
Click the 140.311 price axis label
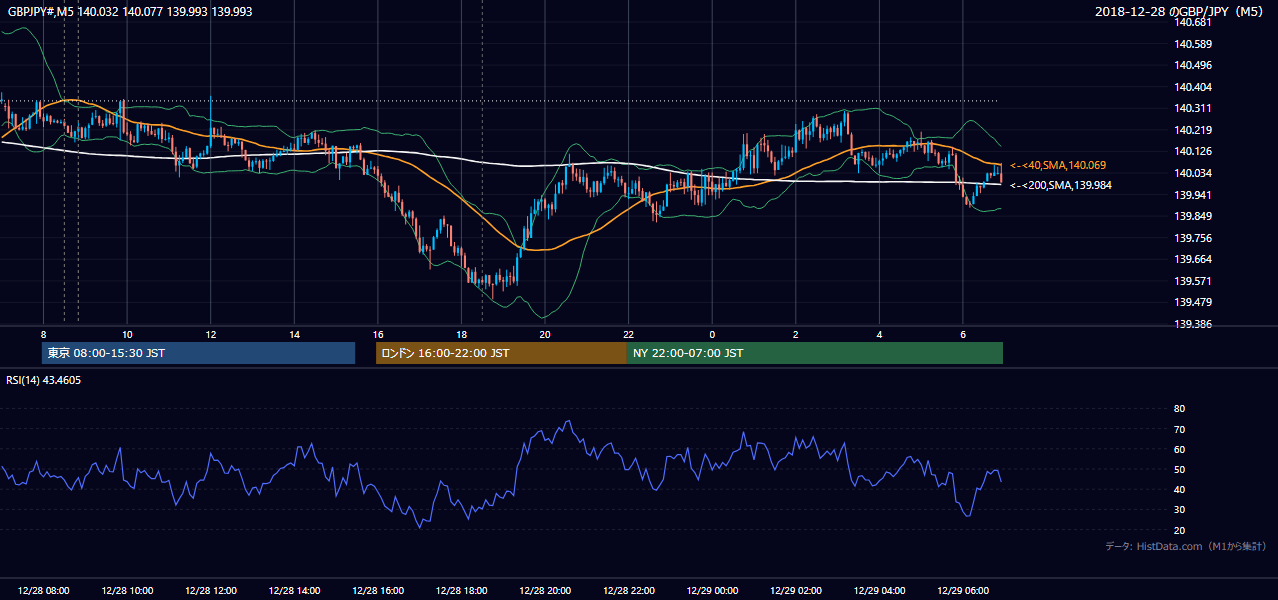[x=1194, y=108]
